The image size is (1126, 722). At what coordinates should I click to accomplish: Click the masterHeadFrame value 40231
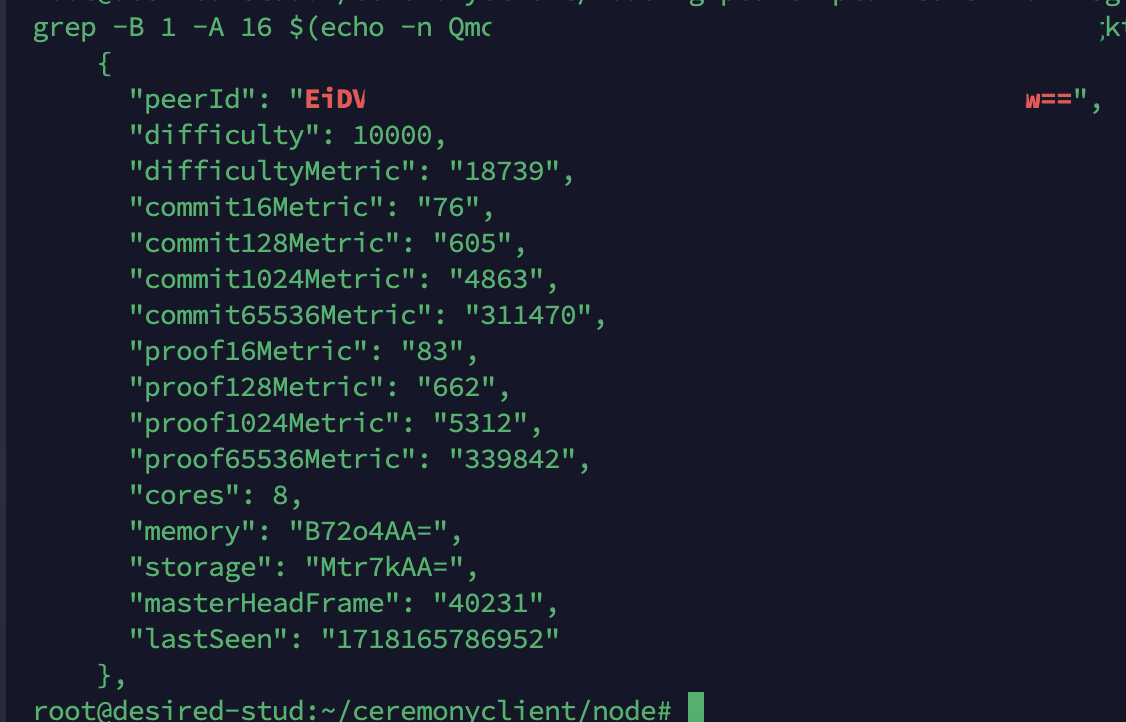tap(488, 603)
